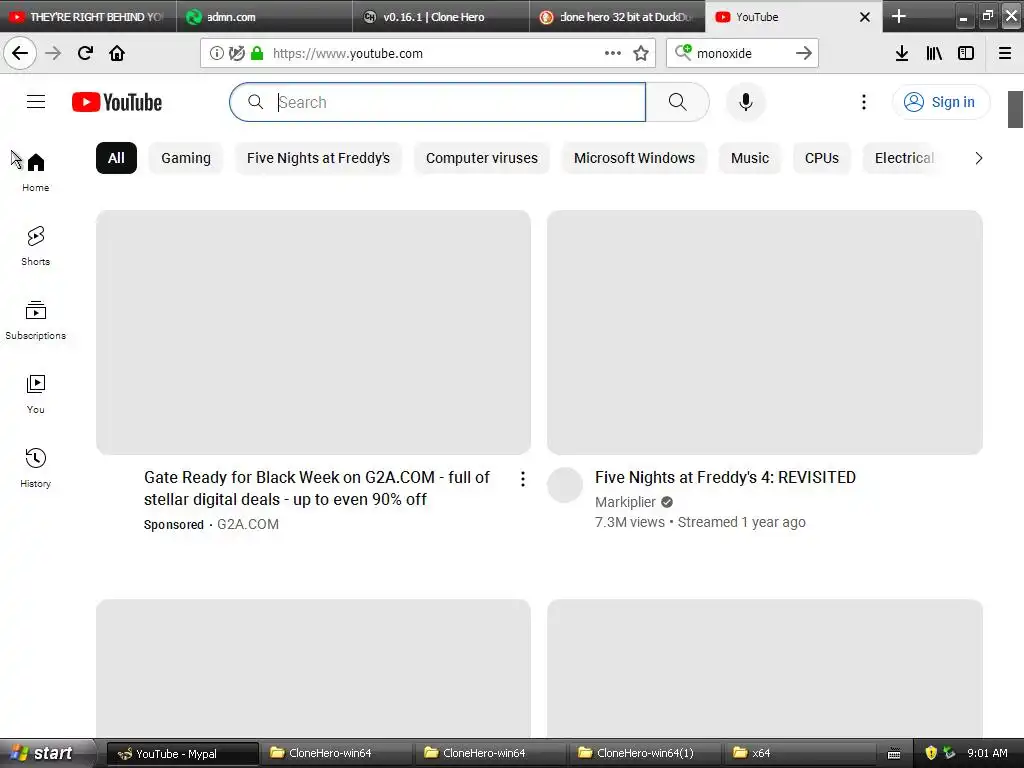Open the G2A sponsored video thumbnail

pos(313,332)
